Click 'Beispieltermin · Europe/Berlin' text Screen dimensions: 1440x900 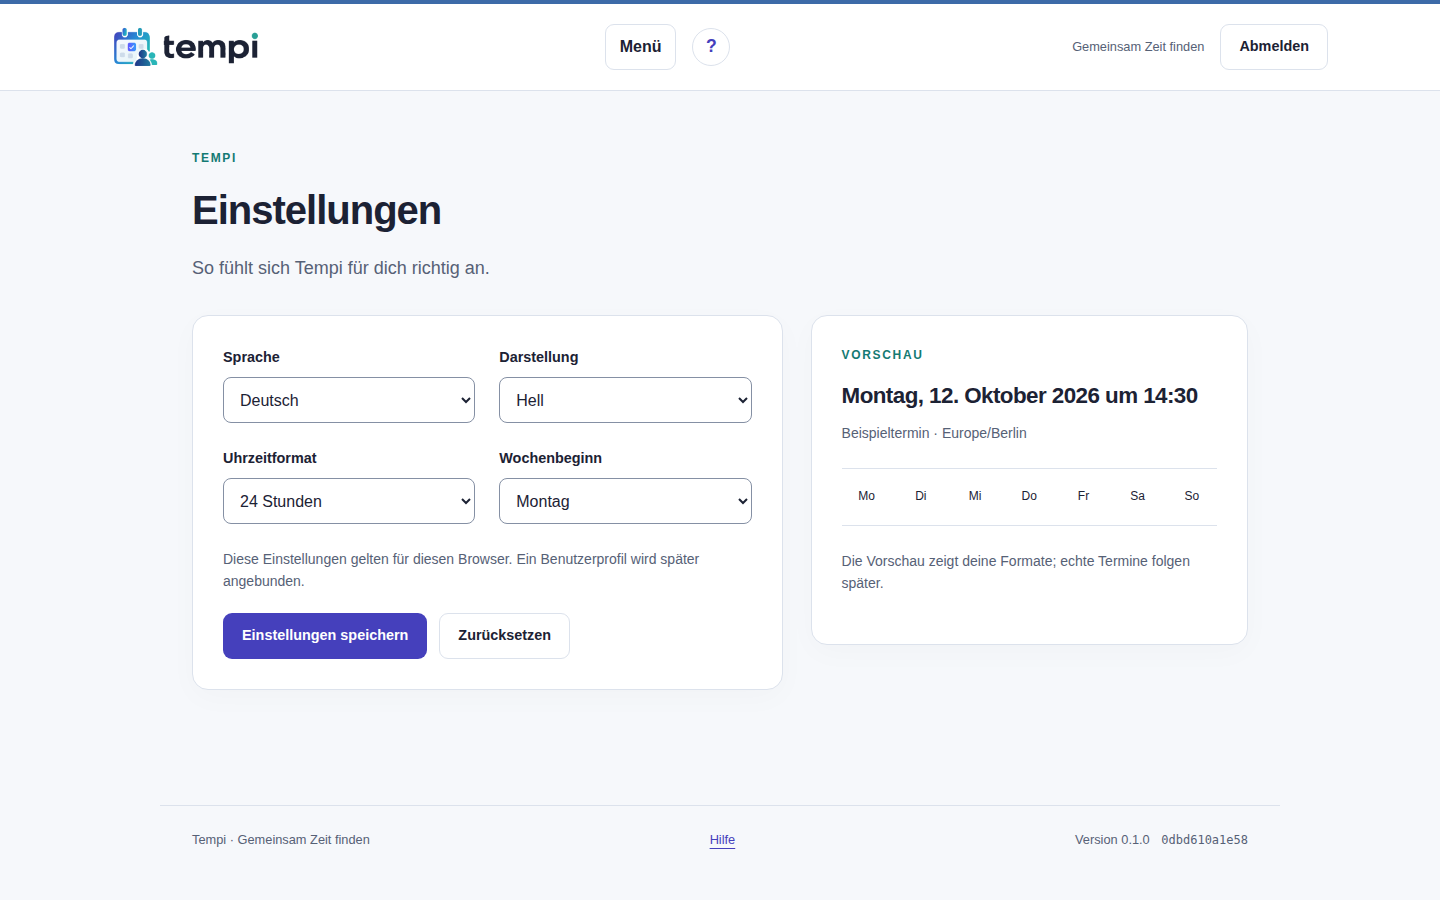tap(934, 433)
